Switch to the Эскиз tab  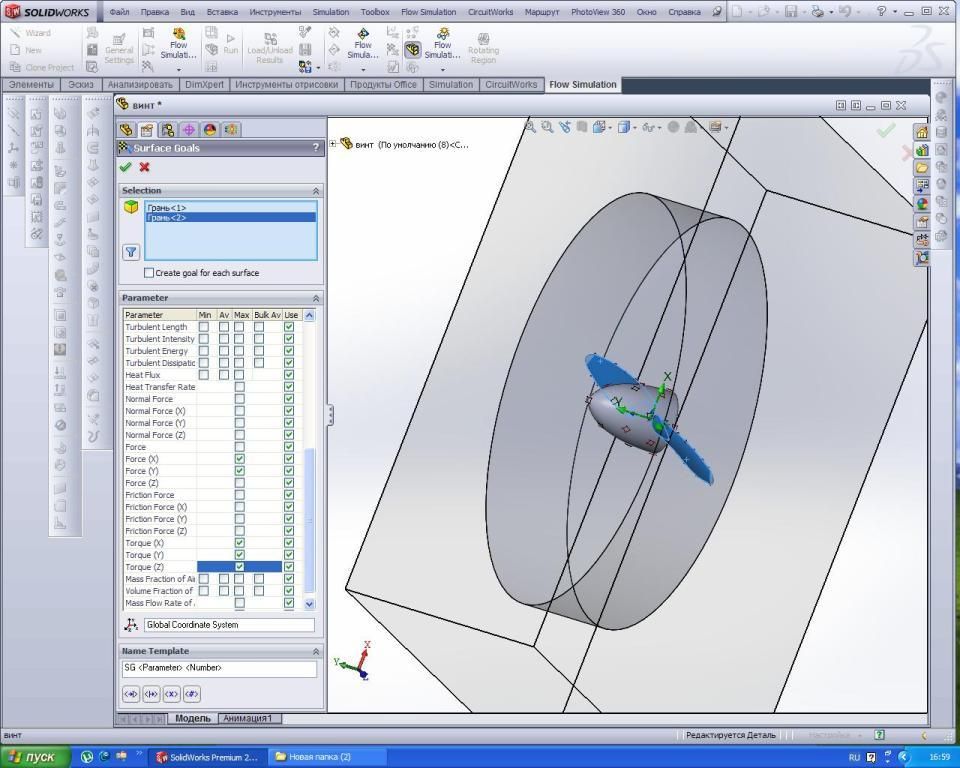[81, 85]
